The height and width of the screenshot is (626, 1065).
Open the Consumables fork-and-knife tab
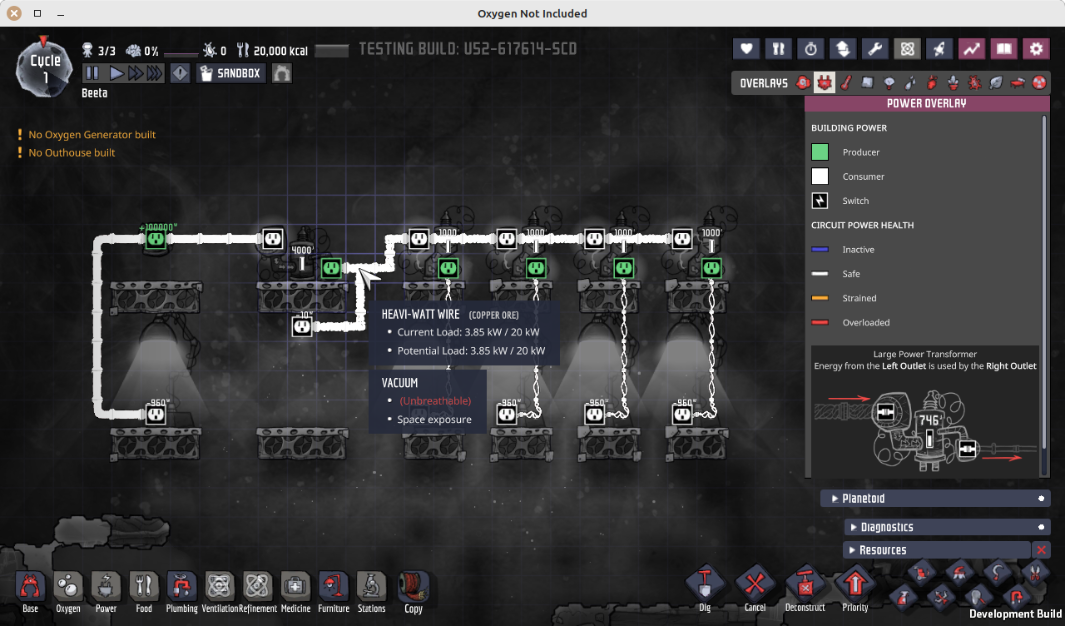(x=778, y=49)
